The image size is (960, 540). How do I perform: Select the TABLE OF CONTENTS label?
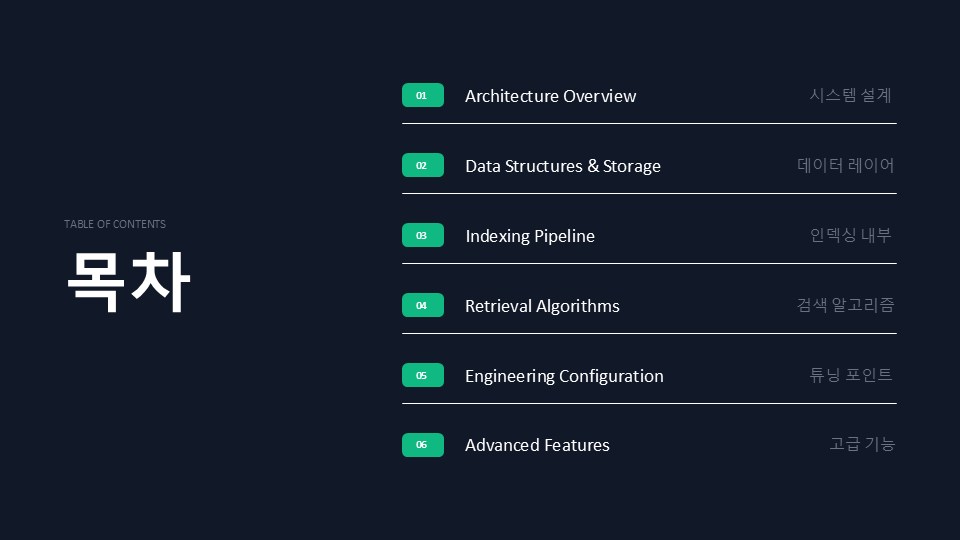115,224
